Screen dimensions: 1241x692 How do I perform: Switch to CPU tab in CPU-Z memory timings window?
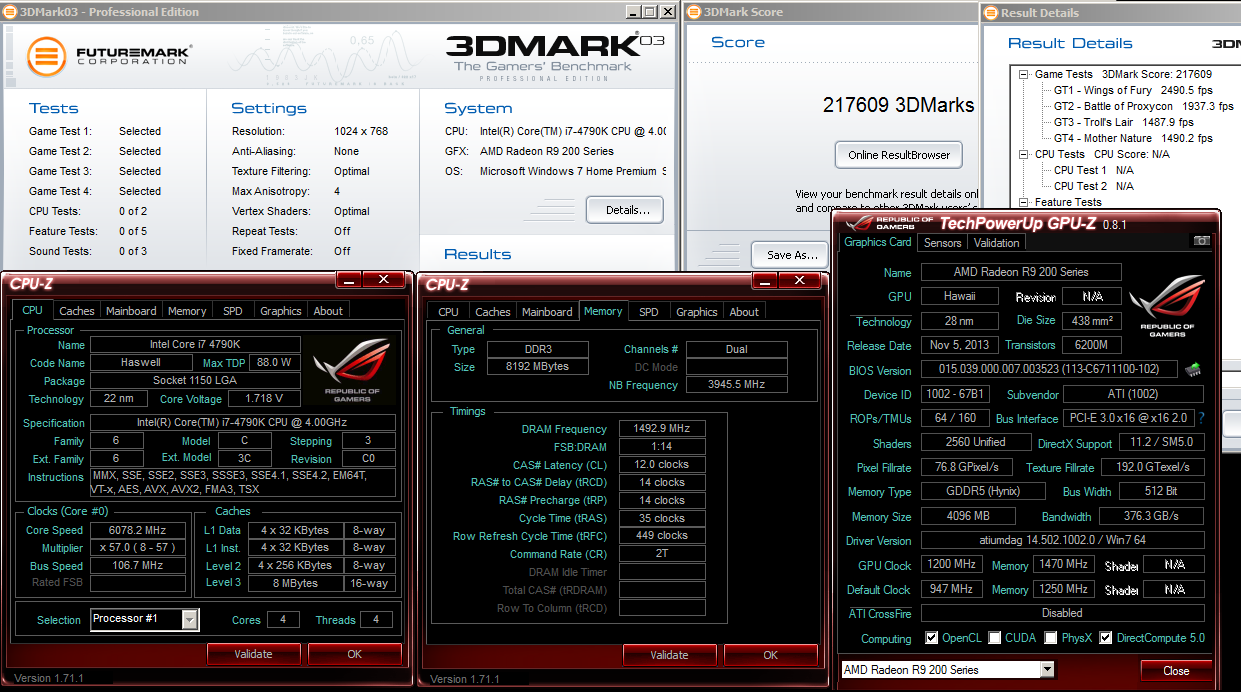tap(449, 312)
